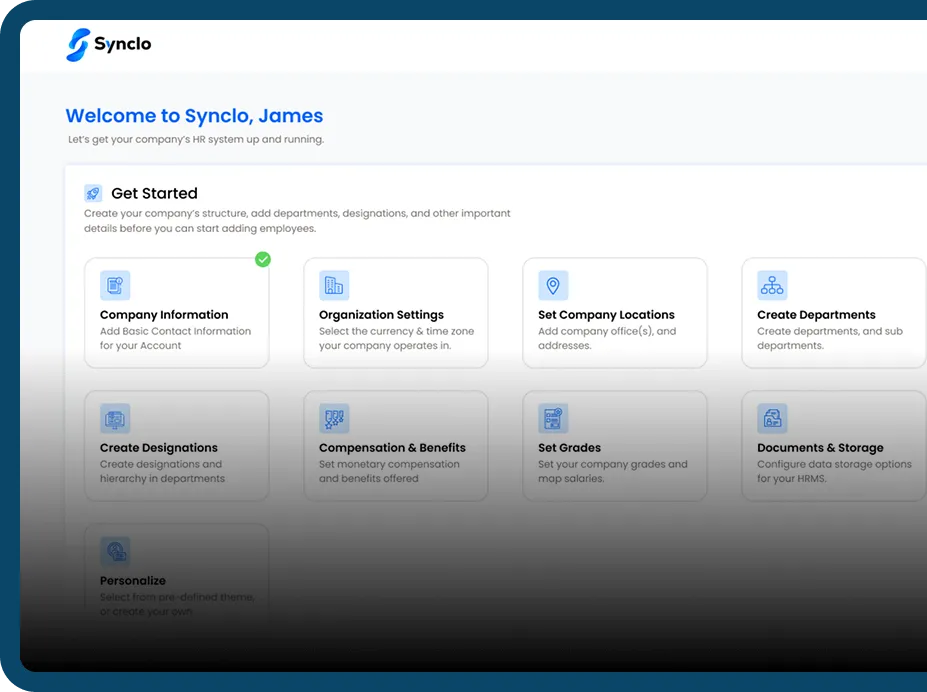The image size is (927, 692).
Task: Click the green completed checkmark badge
Action: (263, 259)
